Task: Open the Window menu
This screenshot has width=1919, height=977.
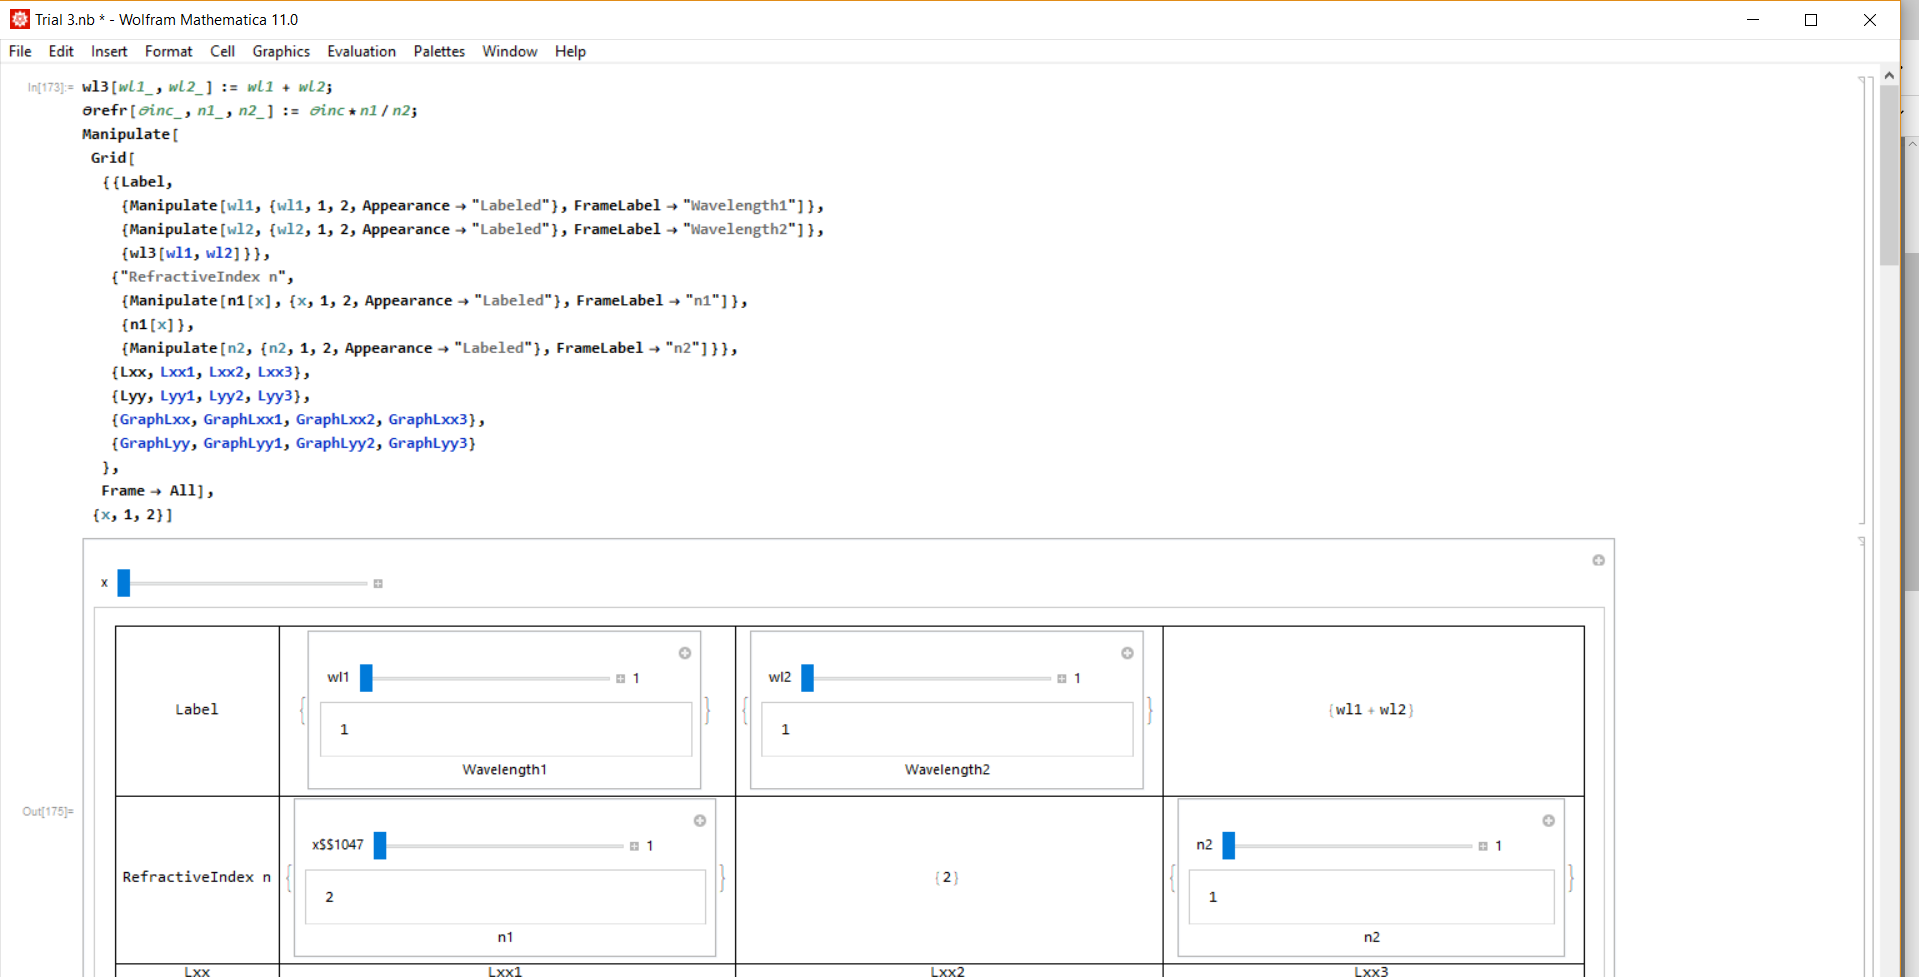Action: (x=510, y=51)
